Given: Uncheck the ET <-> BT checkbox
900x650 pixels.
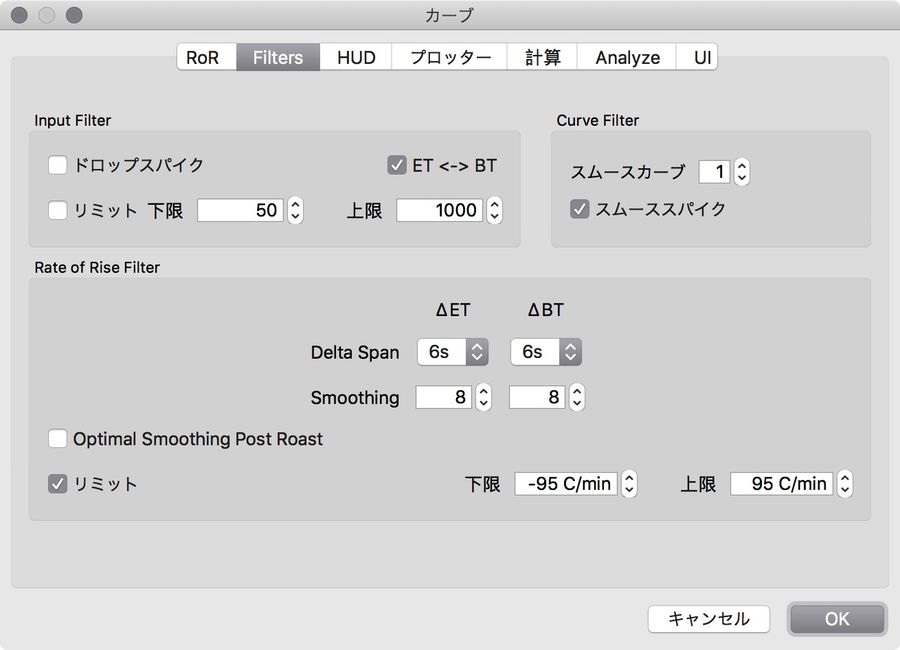Looking at the screenshot, I should 397,165.
